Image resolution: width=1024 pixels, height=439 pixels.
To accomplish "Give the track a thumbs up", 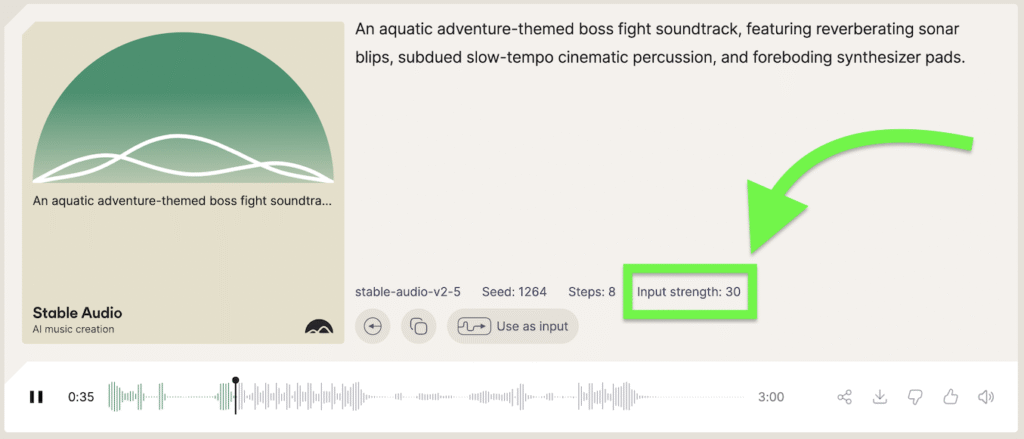I will pos(950,397).
